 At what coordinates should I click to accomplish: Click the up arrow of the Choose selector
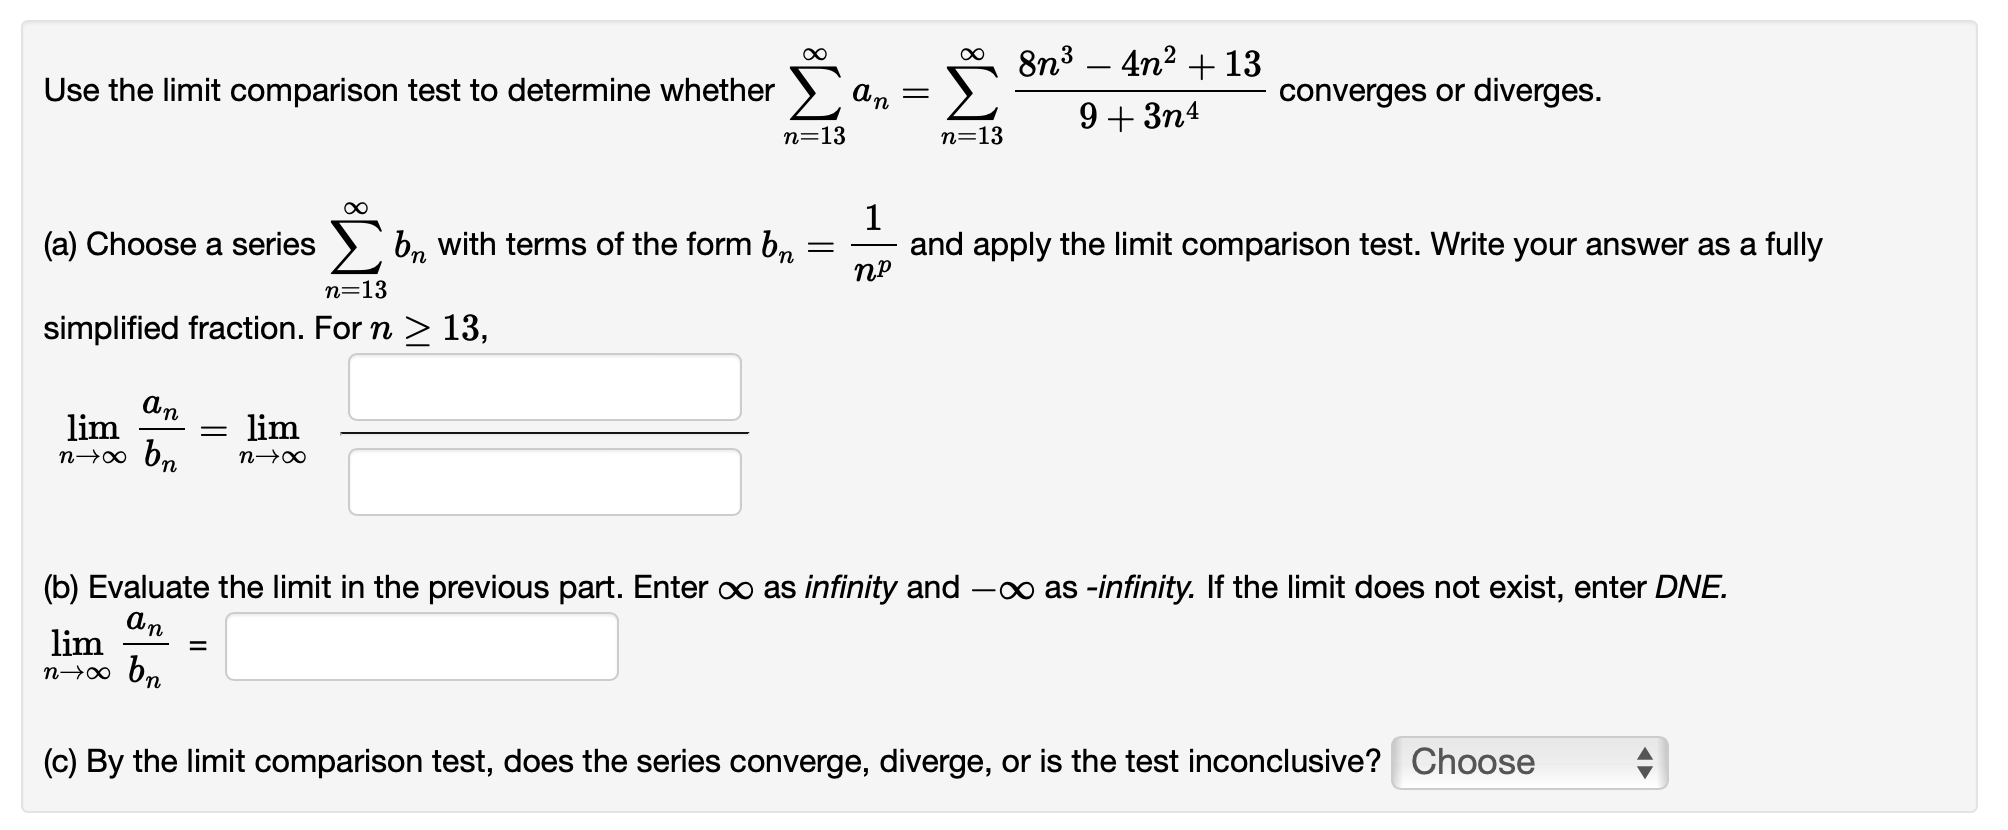click(x=1643, y=754)
